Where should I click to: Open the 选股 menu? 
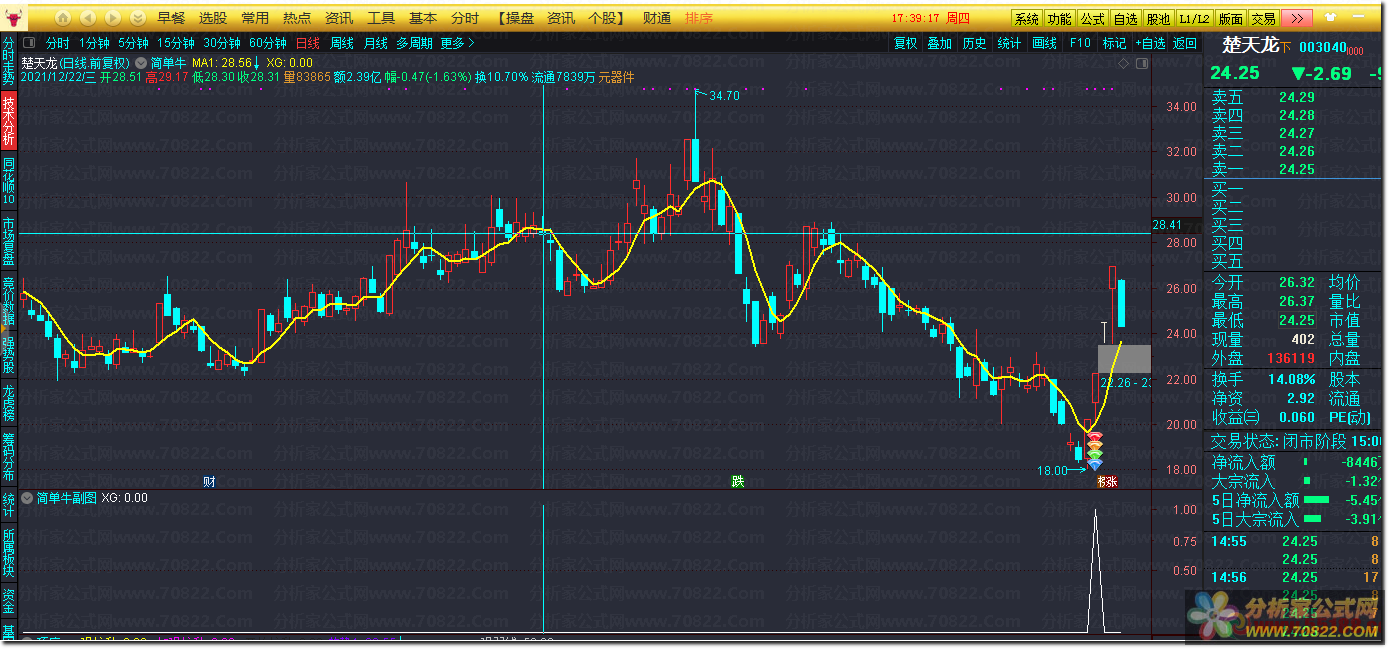[213, 18]
